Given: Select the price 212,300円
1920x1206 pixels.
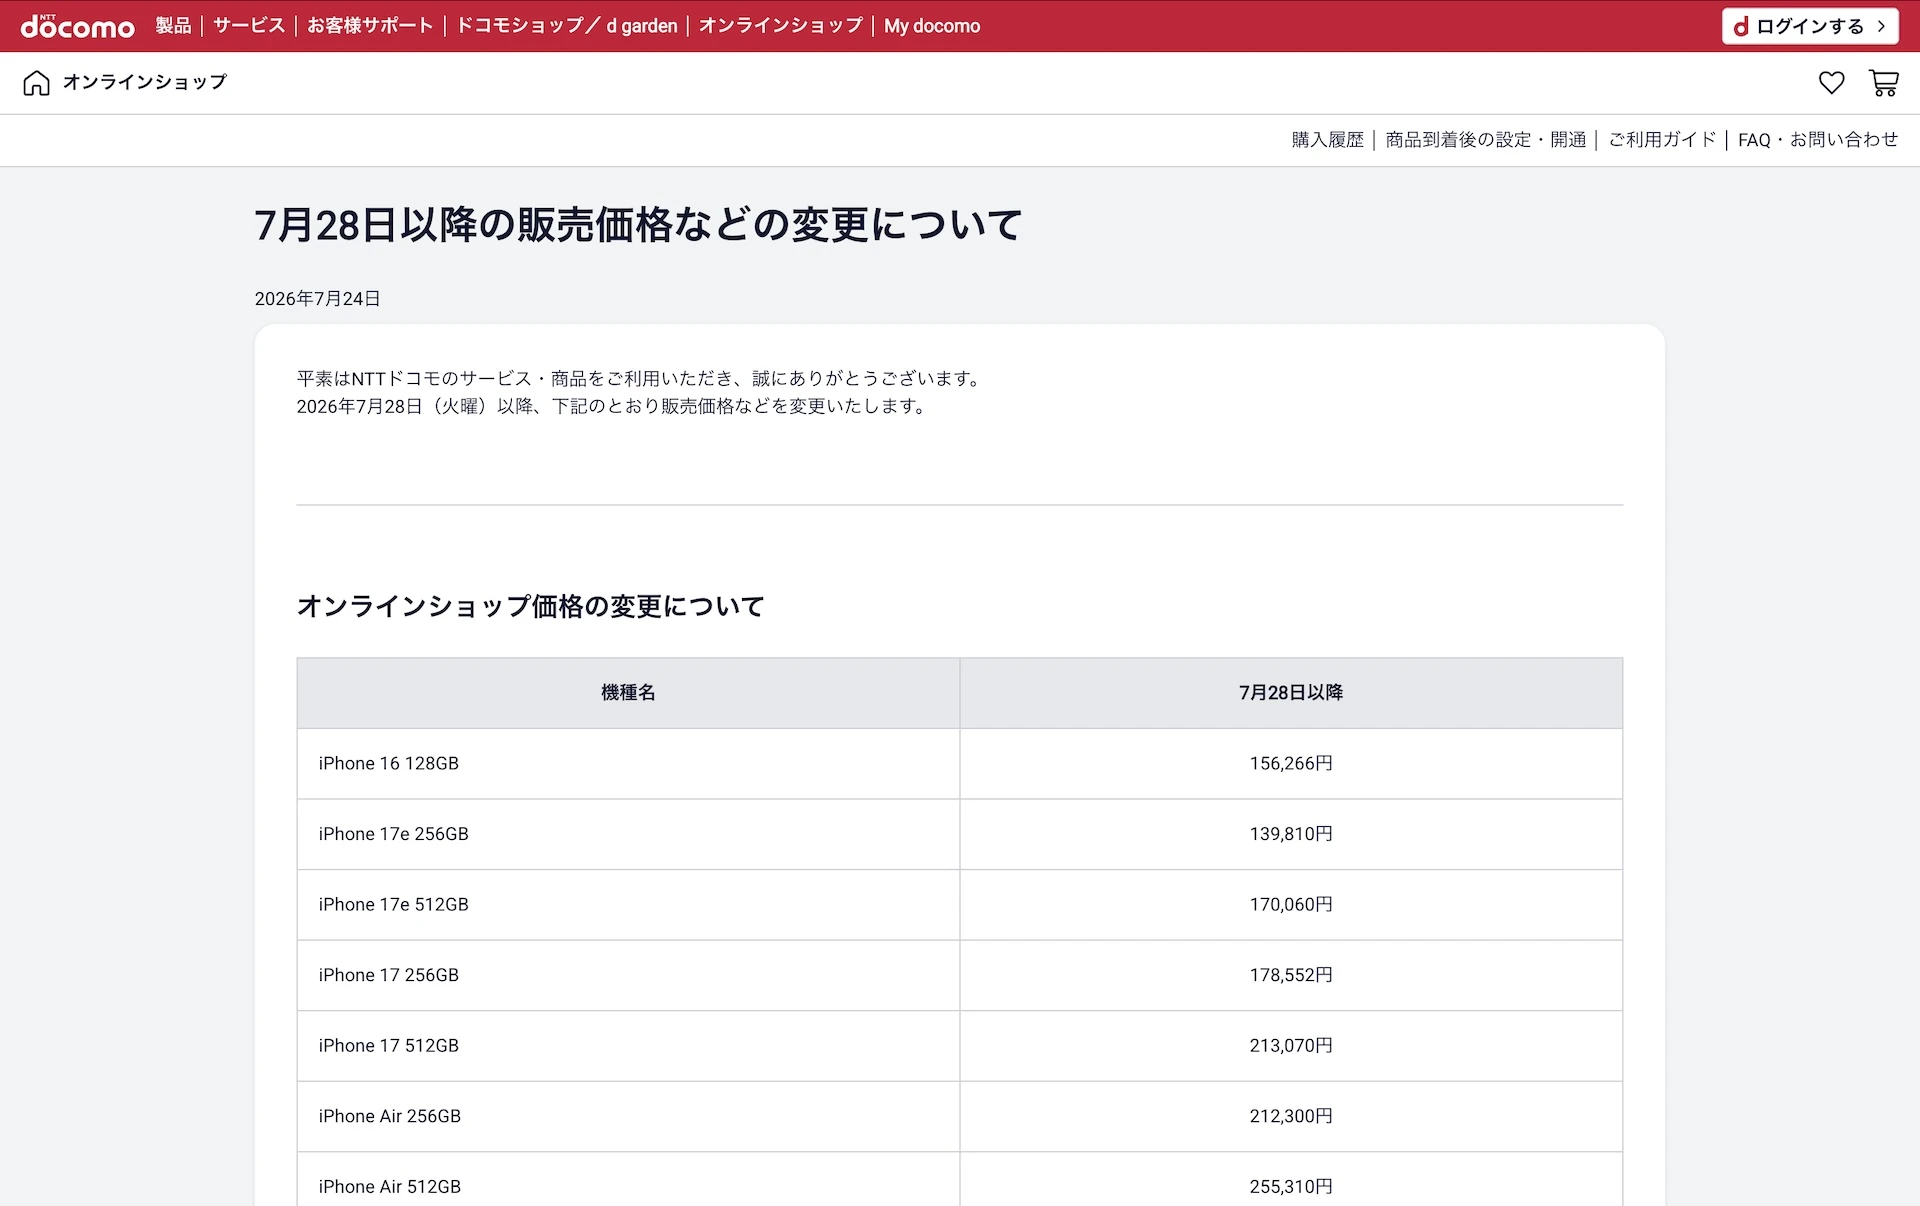Looking at the screenshot, I should [1291, 1116].
